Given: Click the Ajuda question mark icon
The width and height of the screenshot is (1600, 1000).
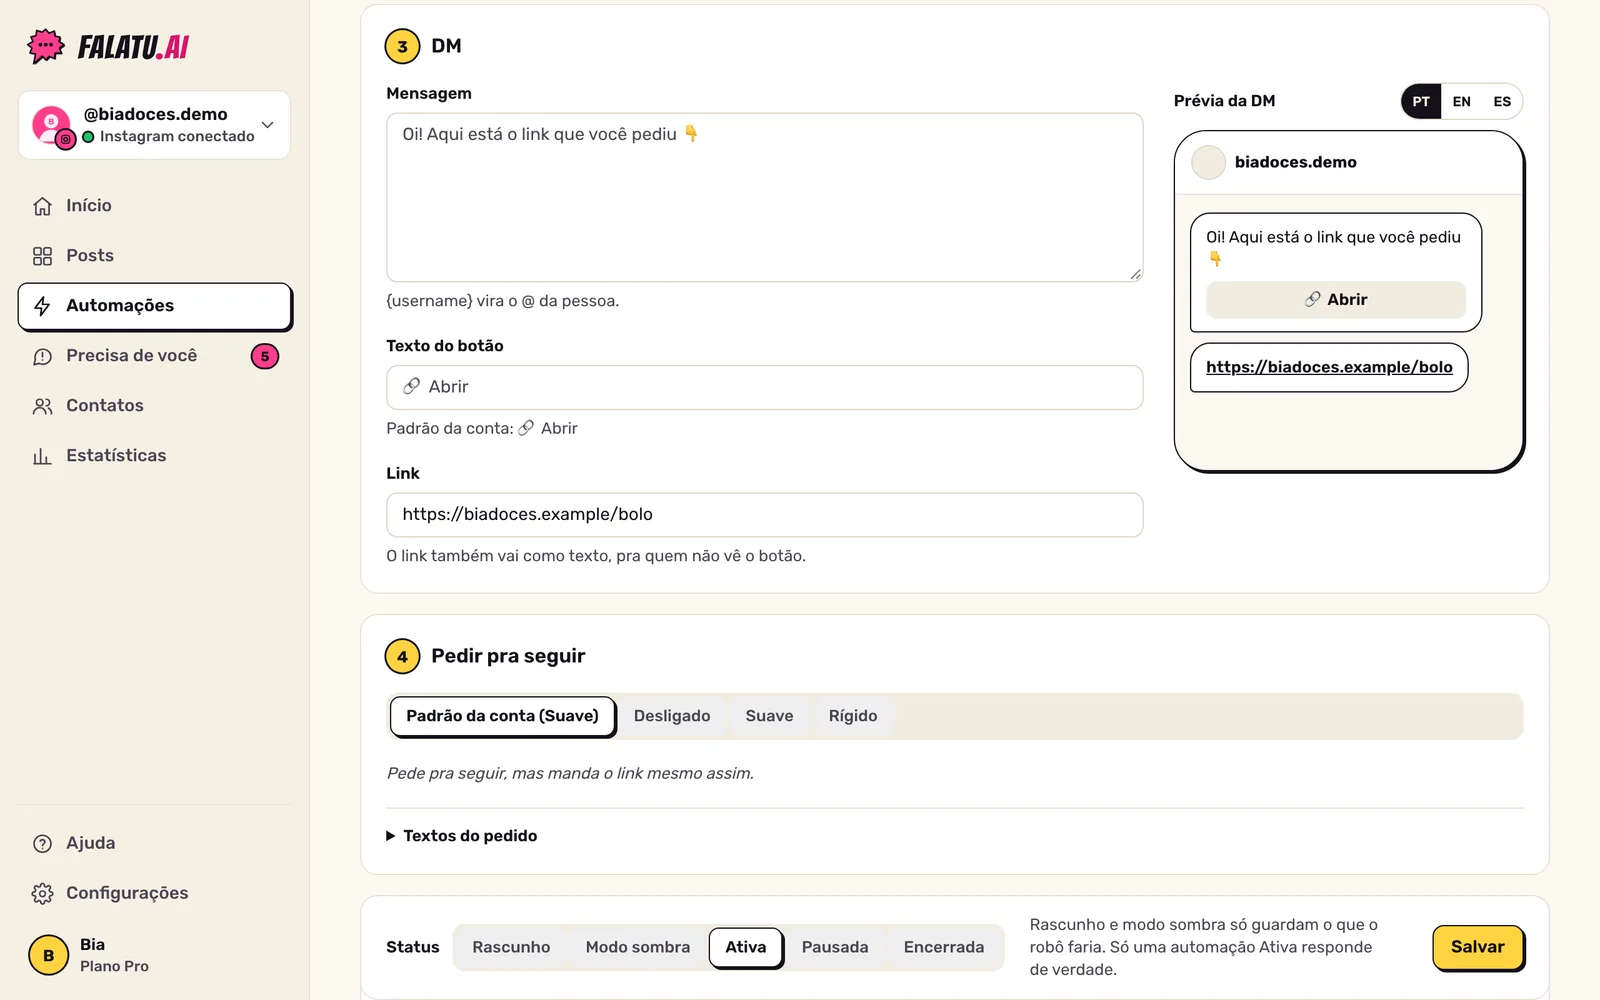Looking at the screenshot, I should click(x=42, y=844).
